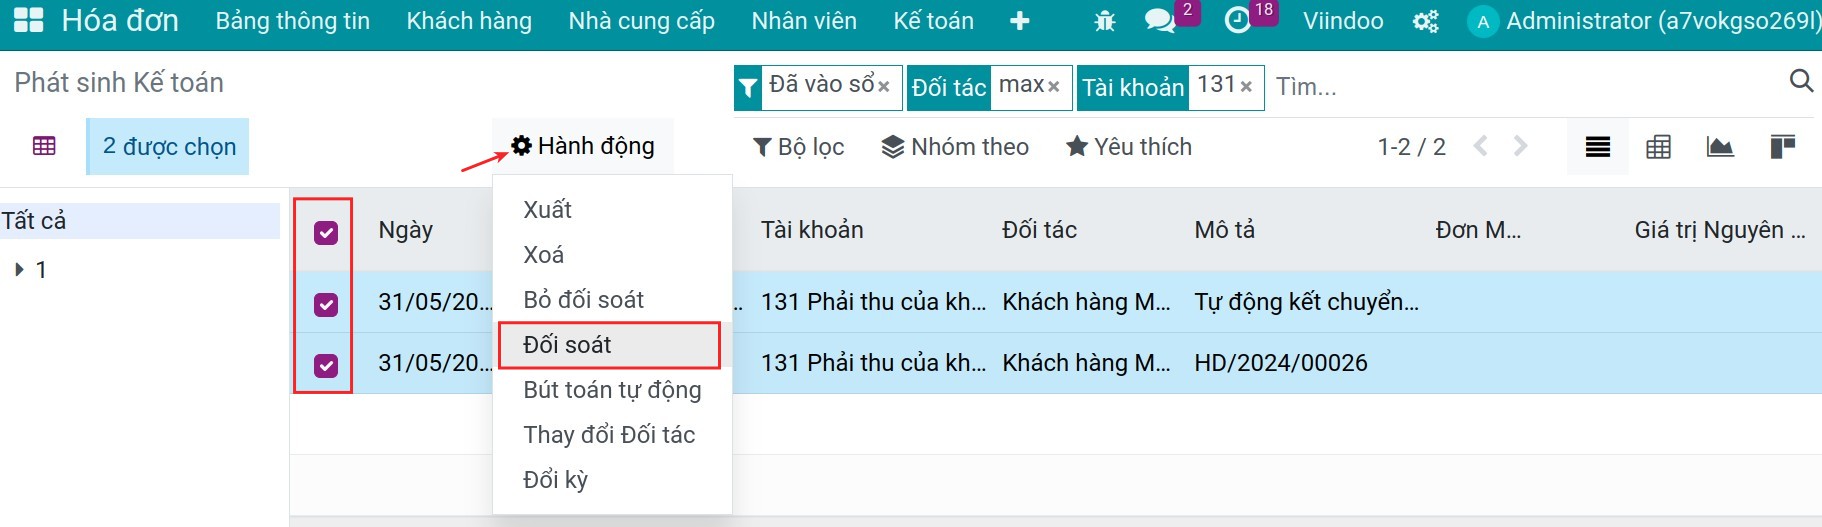Sort by 'Tài khoản' column header
Screen dimensions: 1822x527
pyautogui.click(x=812, y=229)
